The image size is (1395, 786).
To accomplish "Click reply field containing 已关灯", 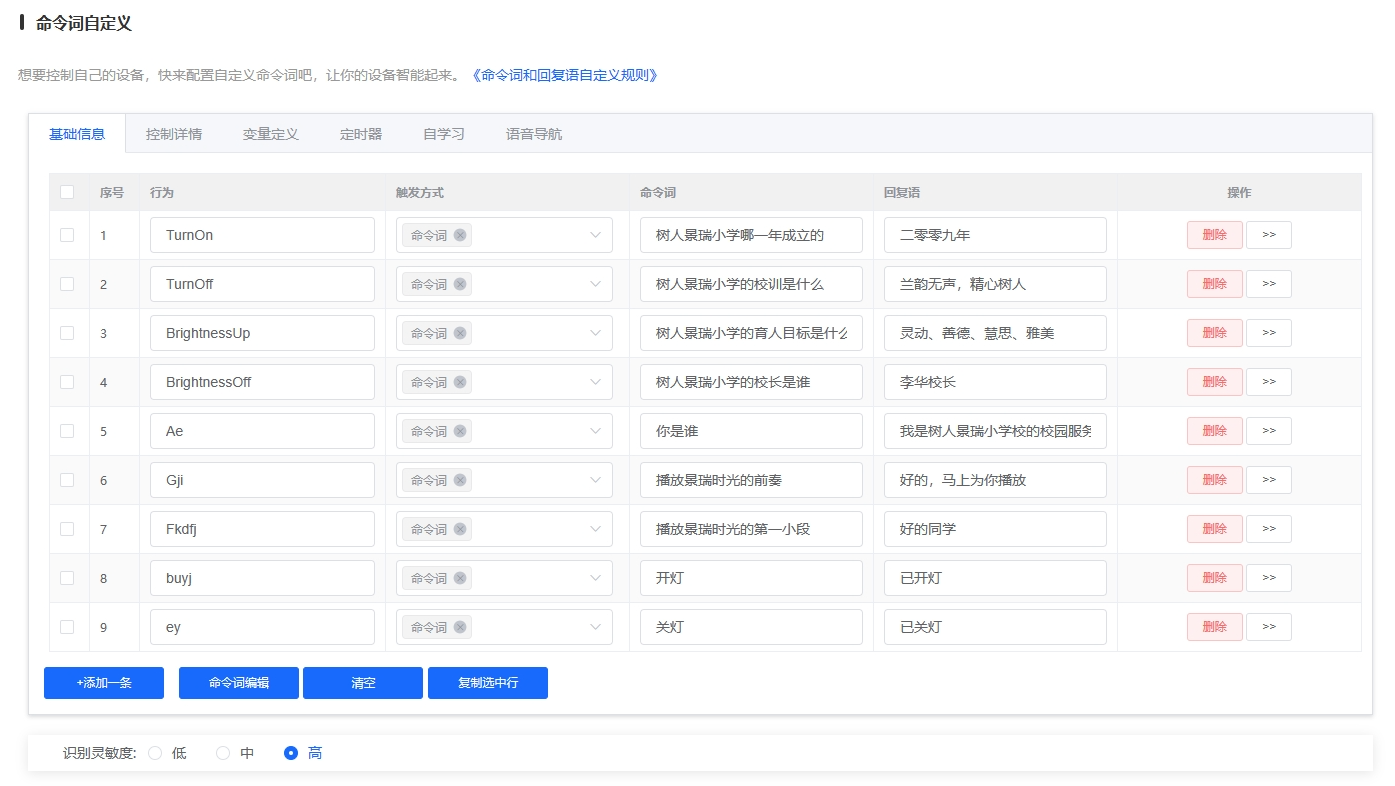I will tap(995, 627).
